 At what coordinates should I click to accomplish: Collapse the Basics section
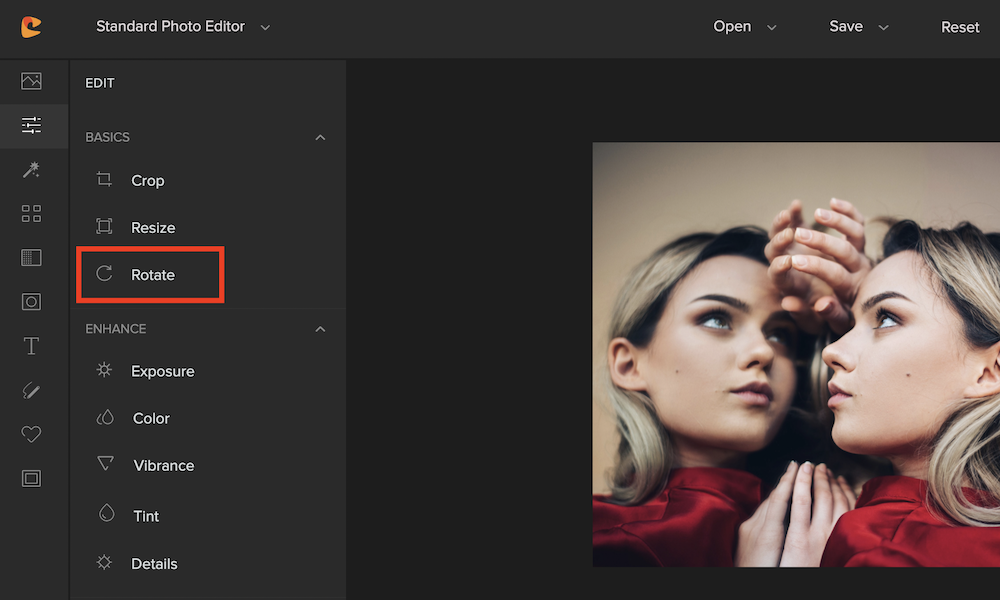coord(320,137)
